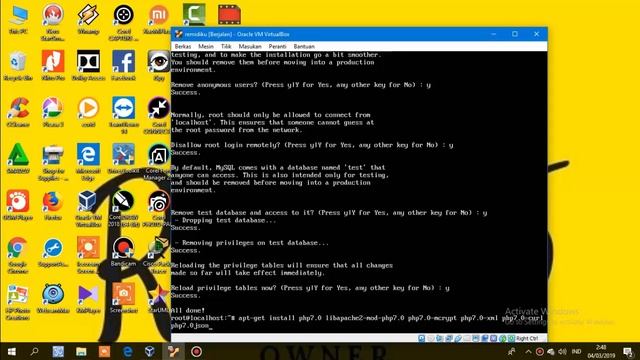
Task: Click the red film strip desktop icon
Action: (x=229, y=14)
